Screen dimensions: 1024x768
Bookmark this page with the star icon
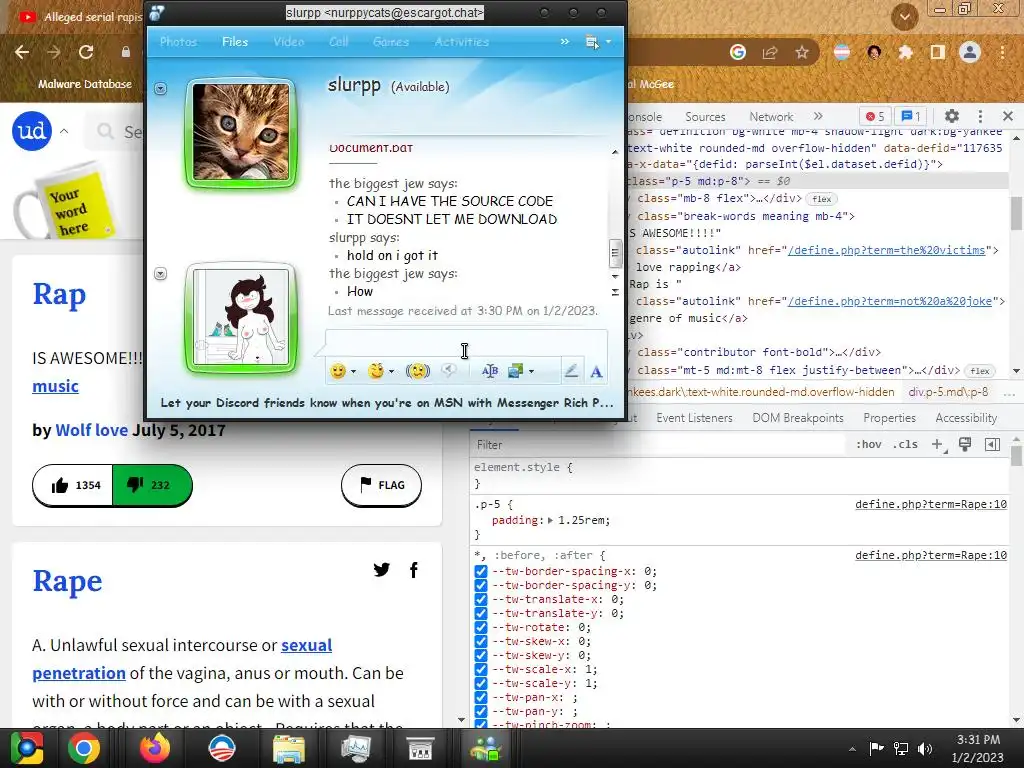point(802,52)
